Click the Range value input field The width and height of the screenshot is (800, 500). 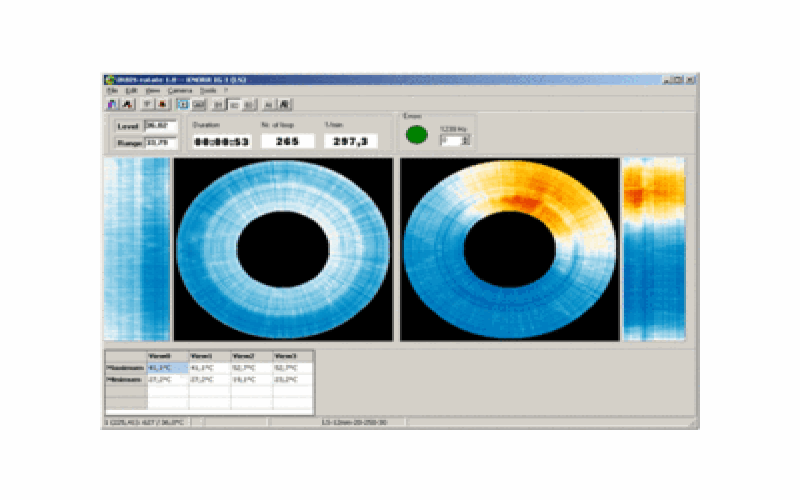pyautogui.click(x=160, y=142)
